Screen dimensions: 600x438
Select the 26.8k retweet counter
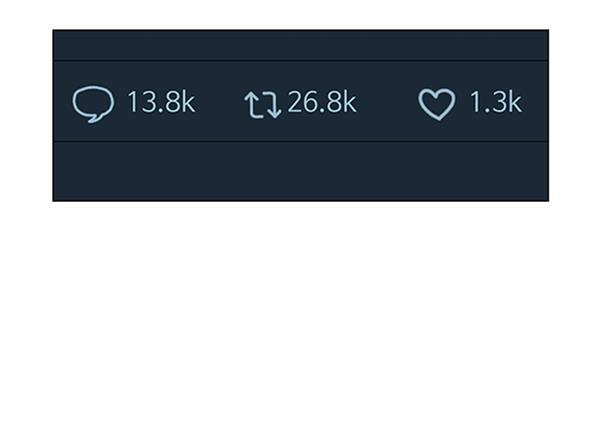[322, 102]
